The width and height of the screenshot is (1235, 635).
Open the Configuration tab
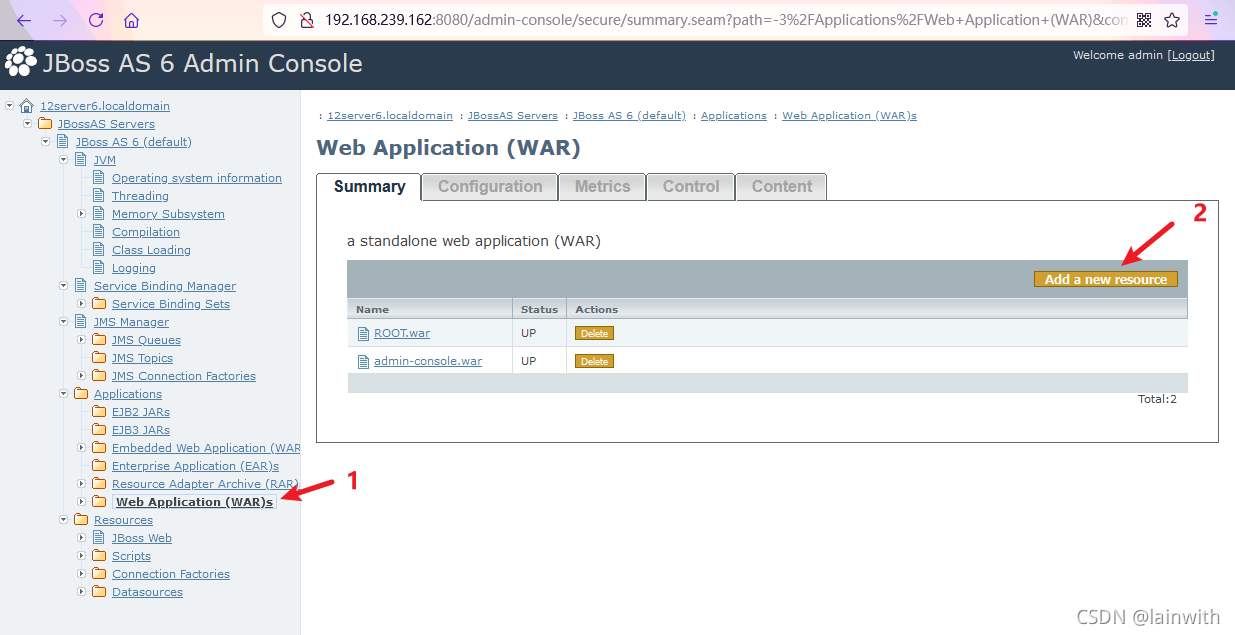point(490,187)
